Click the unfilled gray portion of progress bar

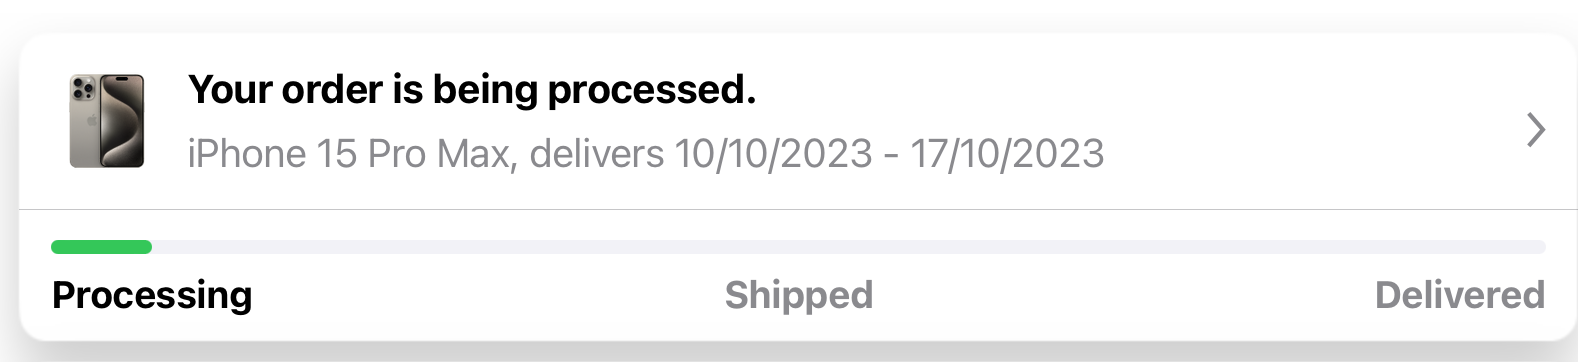[x=849, y=247]
